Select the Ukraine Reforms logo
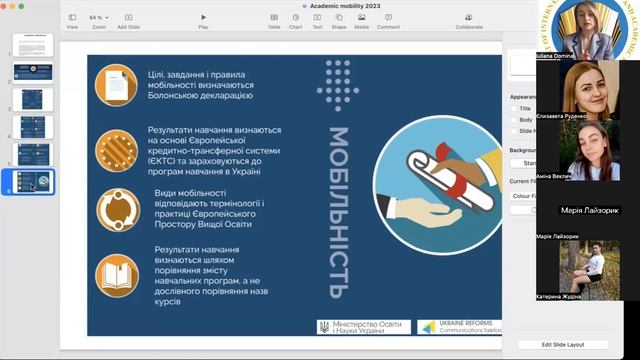The image size is (640, 360). tap(460, 327)
